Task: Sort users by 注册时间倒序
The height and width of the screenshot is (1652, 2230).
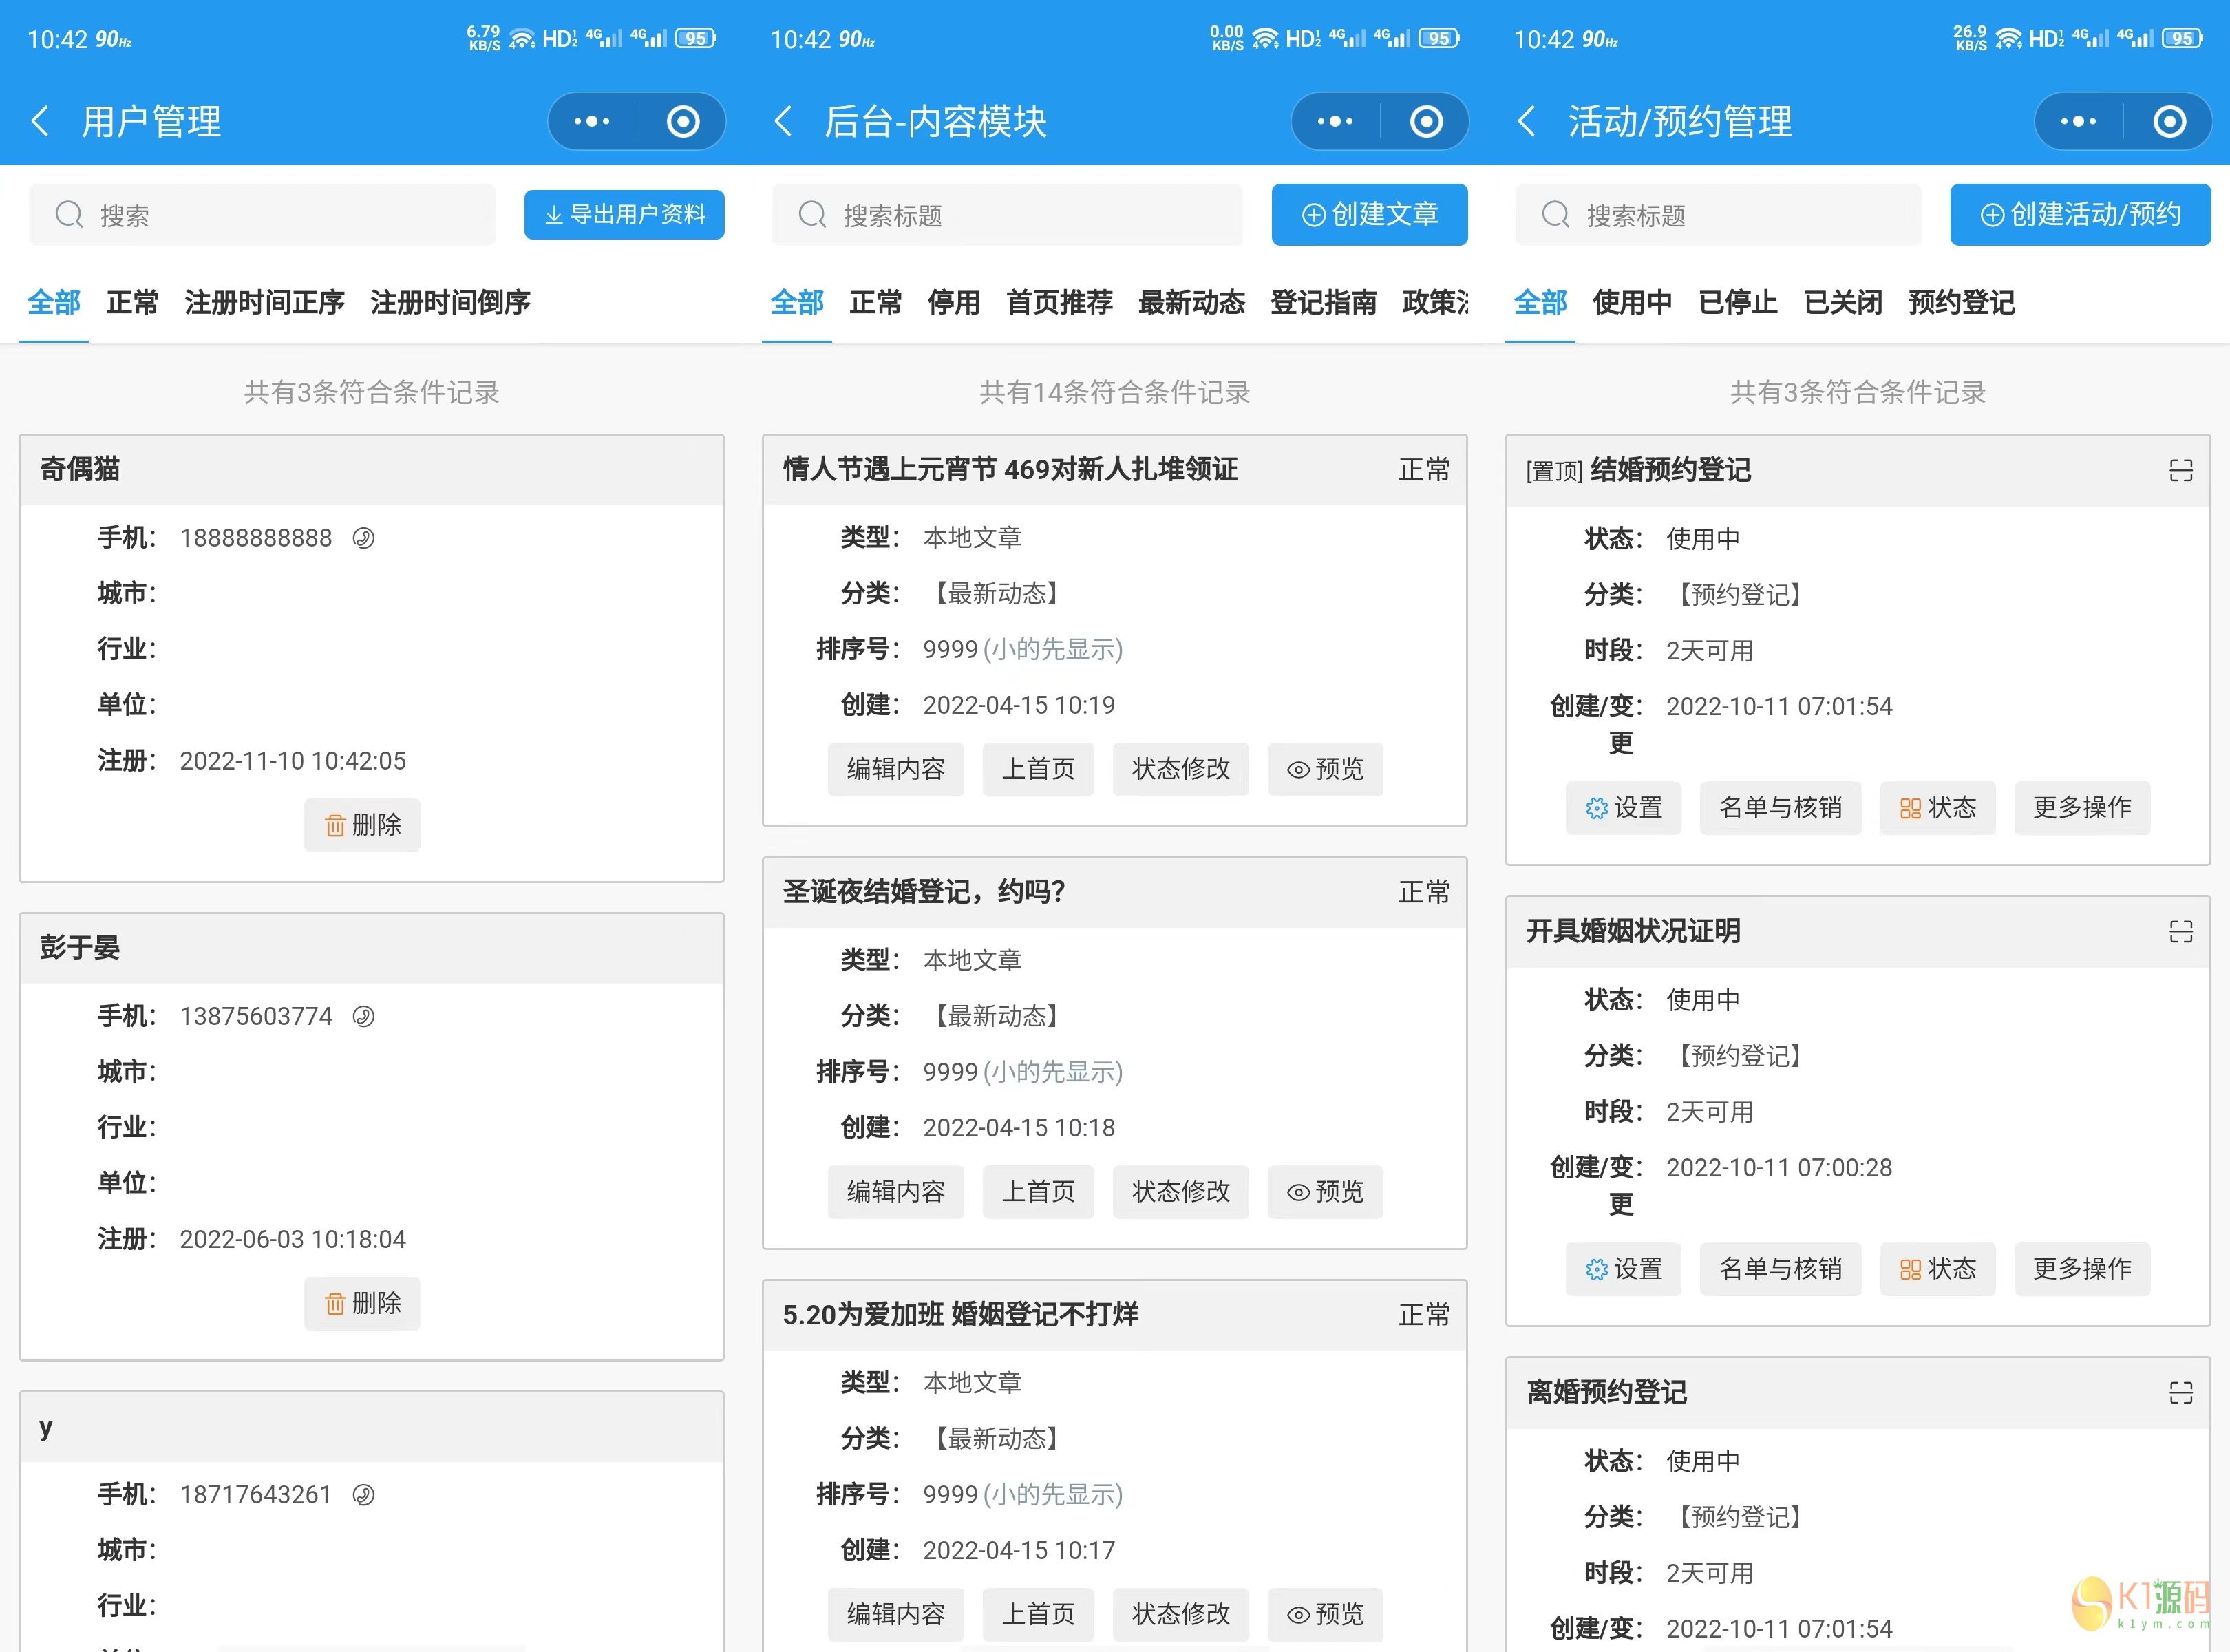Action: (x=450, y=302)
